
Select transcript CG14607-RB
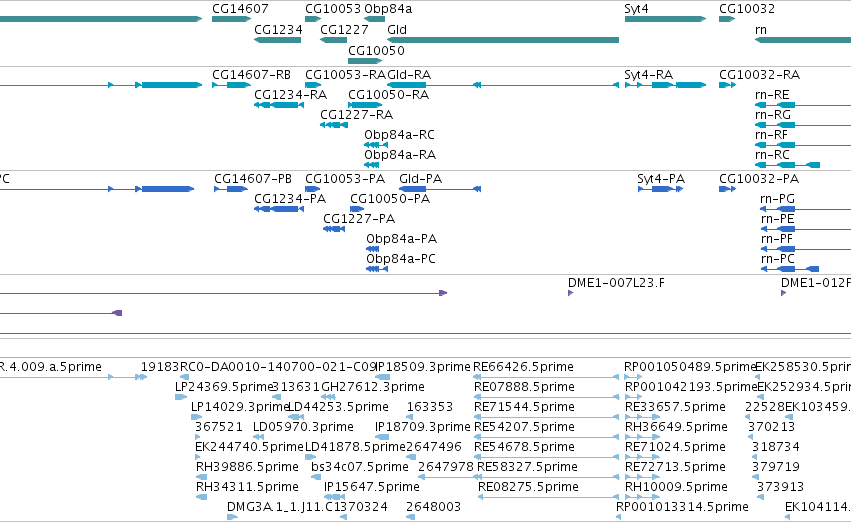click(251, 75)
